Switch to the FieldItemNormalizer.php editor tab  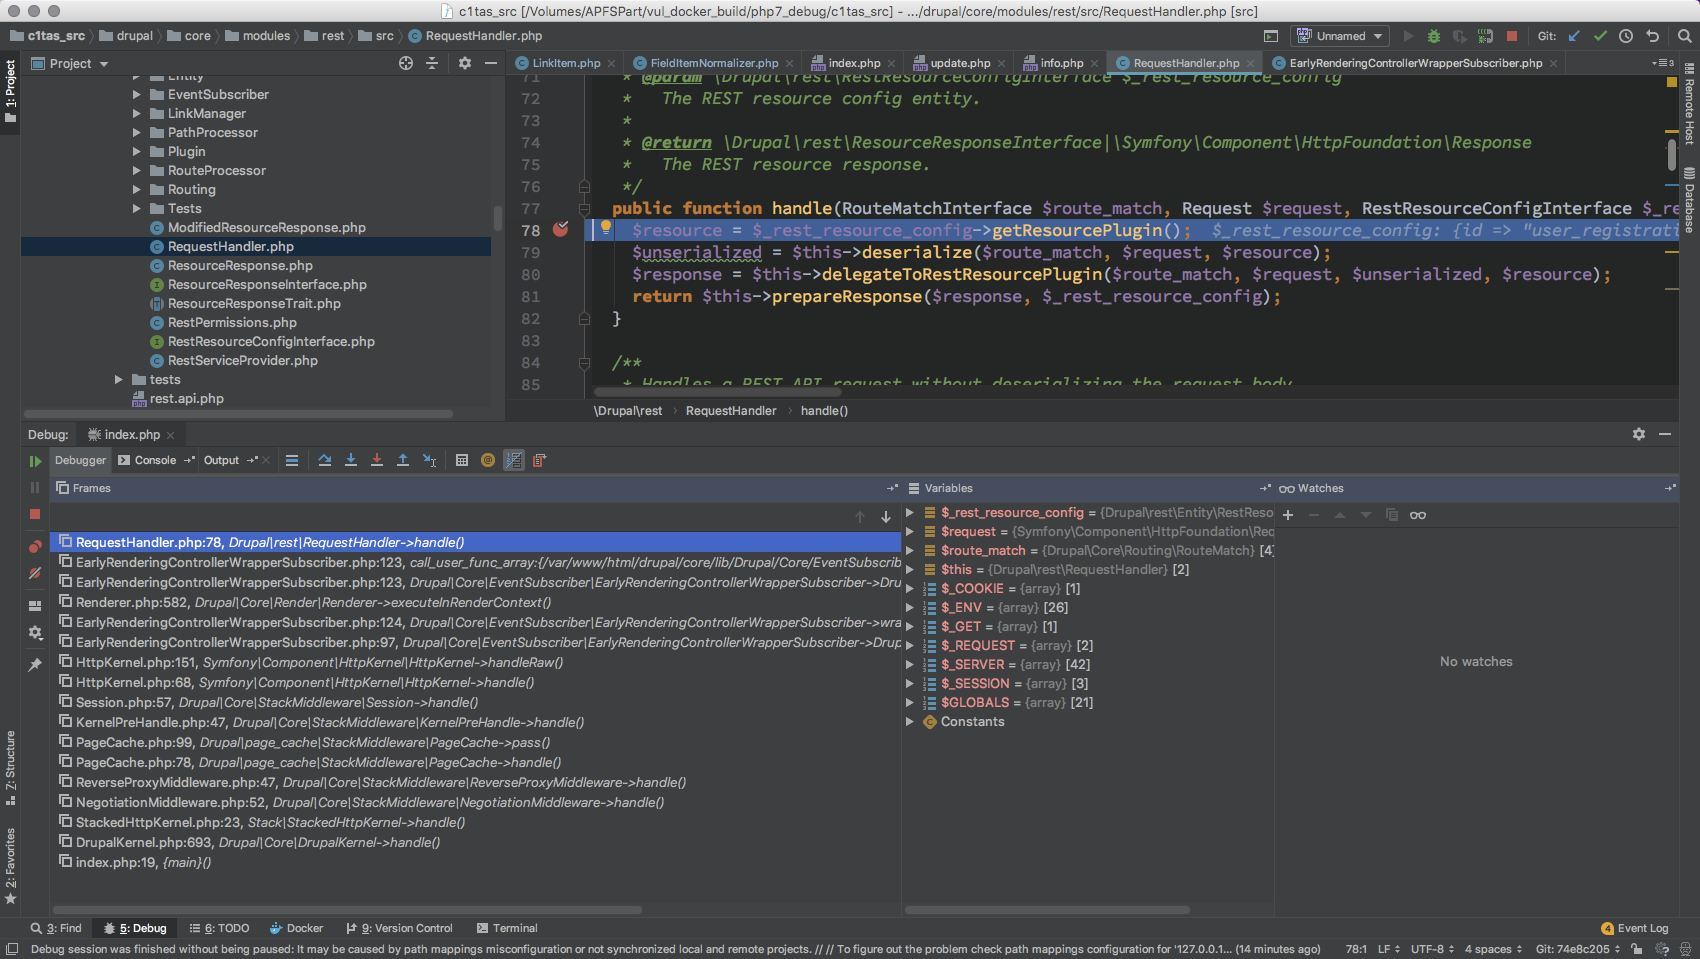click(713, 63)
